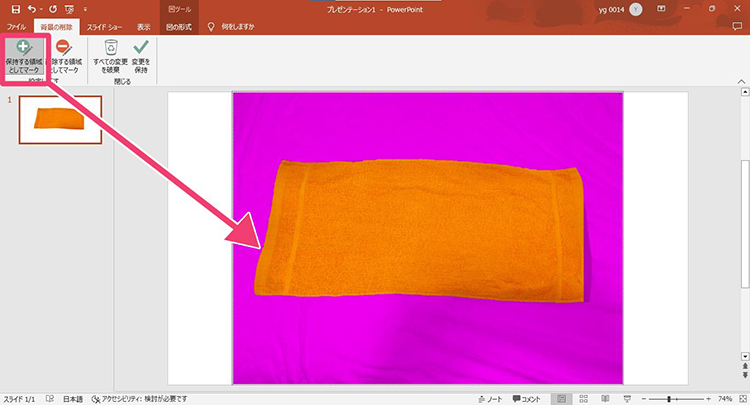Image resolution: width=750 pixels, height=405 pixels.
Task: Click the Redo icon in title bar
Action: (x=53, y=8)
